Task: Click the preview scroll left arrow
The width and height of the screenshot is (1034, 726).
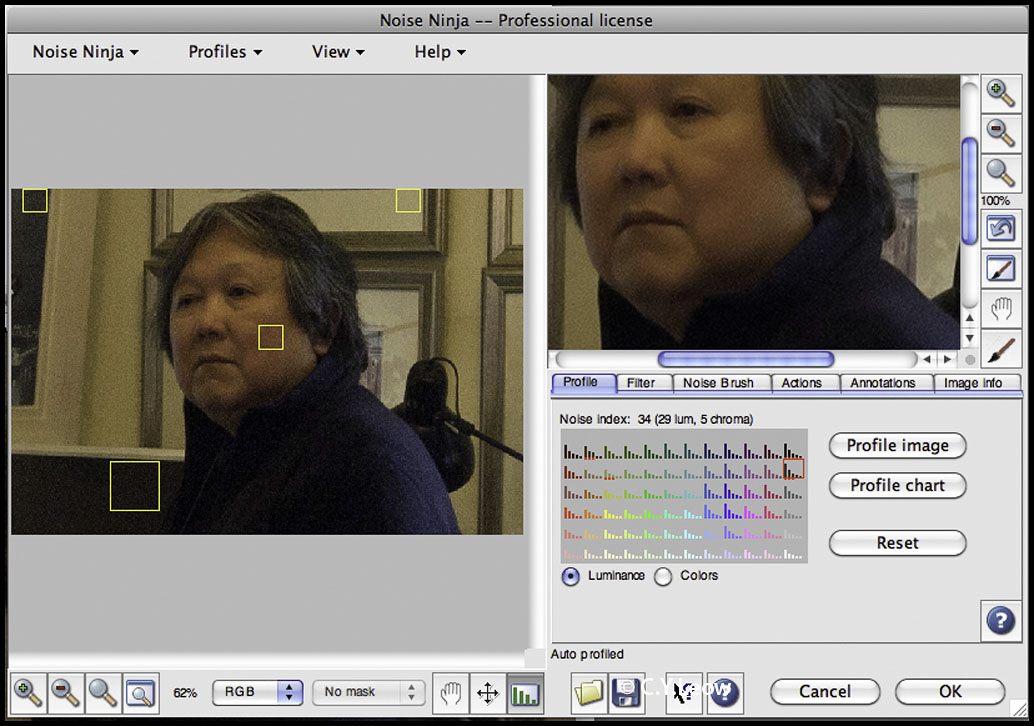Action: point(927,359)
